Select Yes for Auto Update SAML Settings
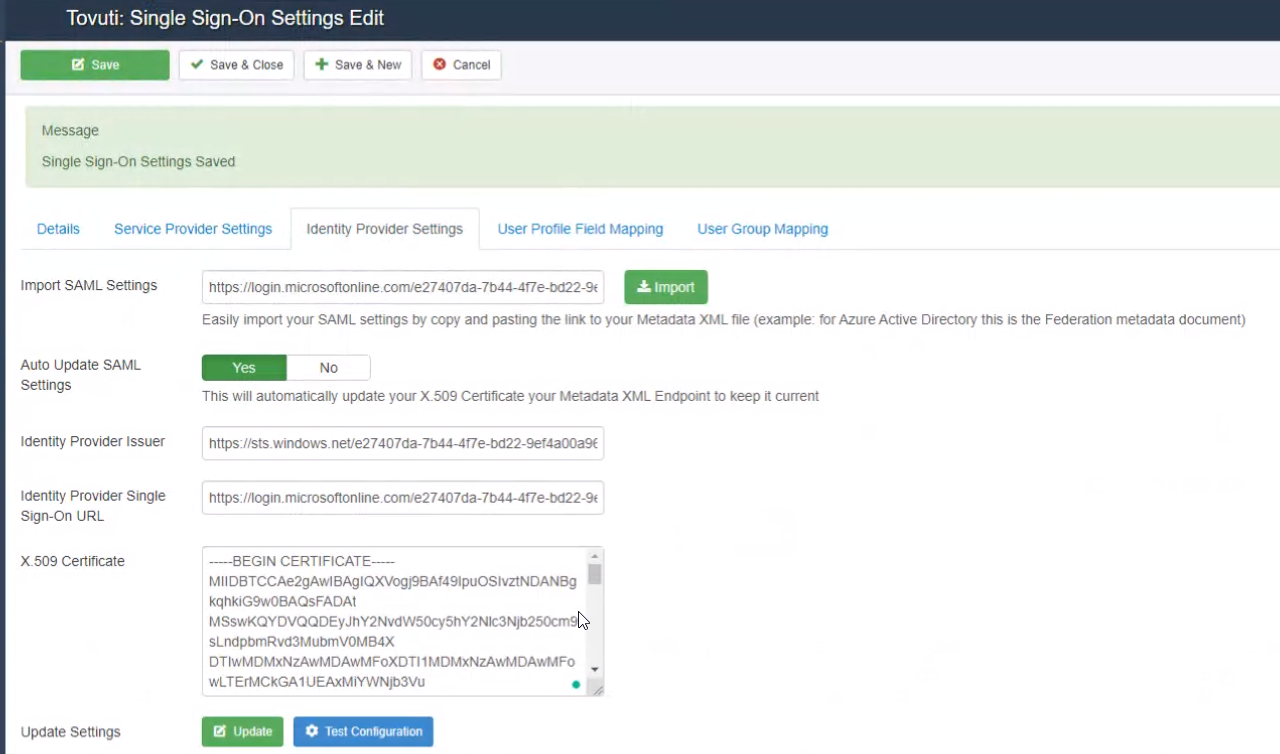This screenshot has height=754, width=1280. tap(244, 368)
